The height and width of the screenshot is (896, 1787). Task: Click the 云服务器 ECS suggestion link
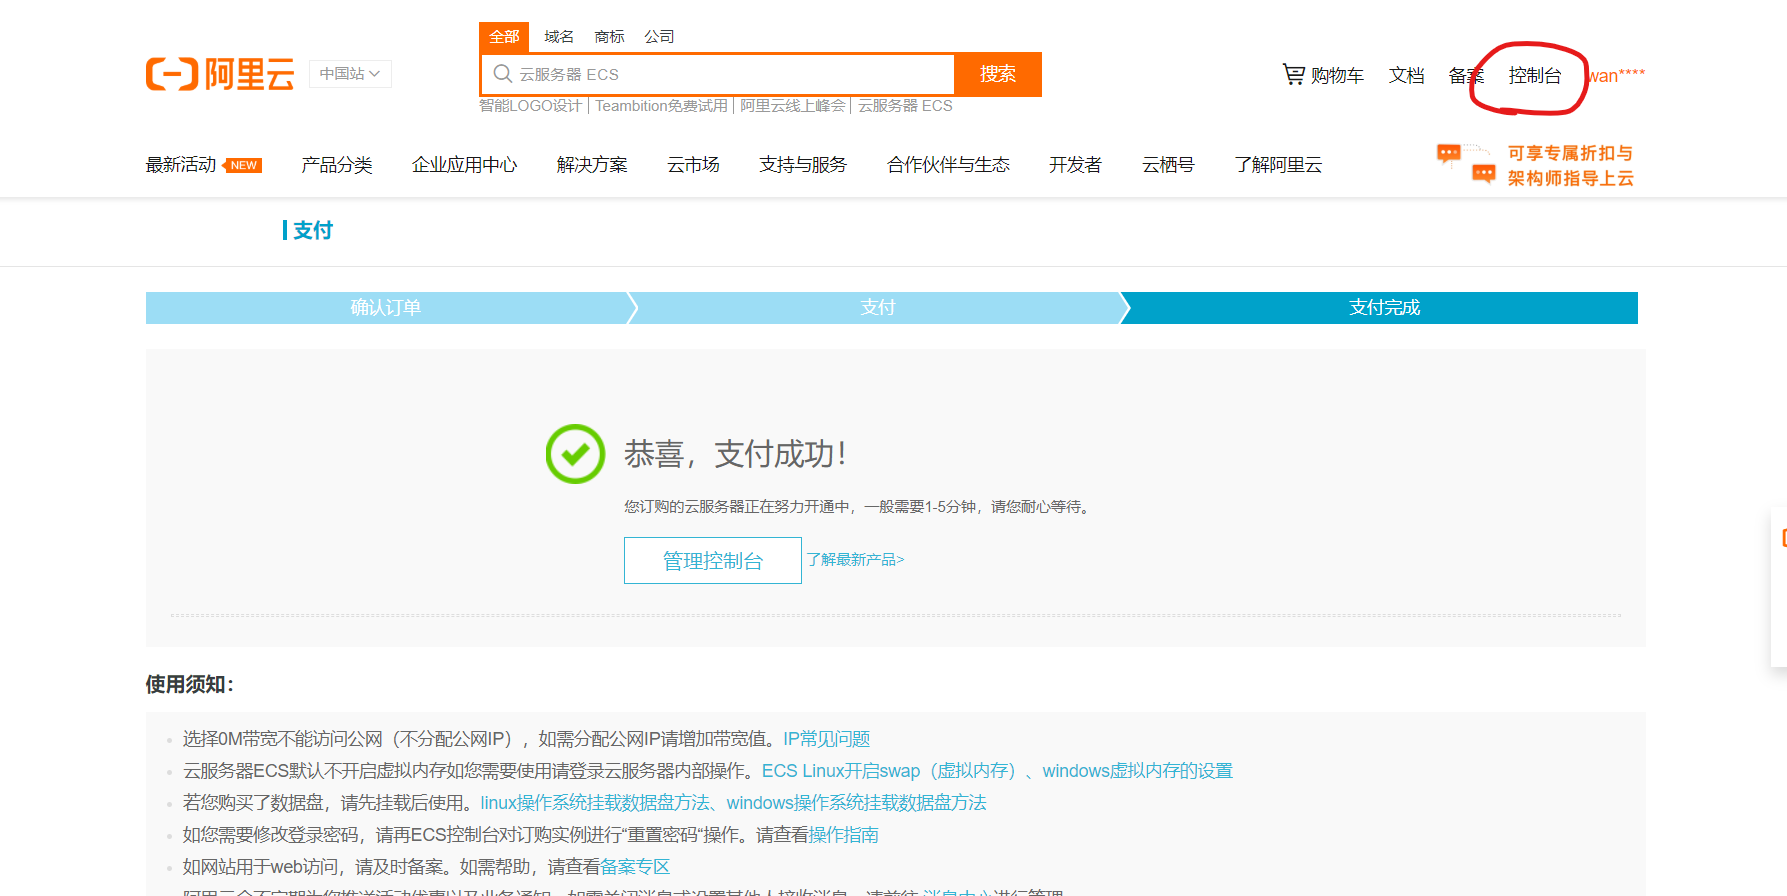905,106
